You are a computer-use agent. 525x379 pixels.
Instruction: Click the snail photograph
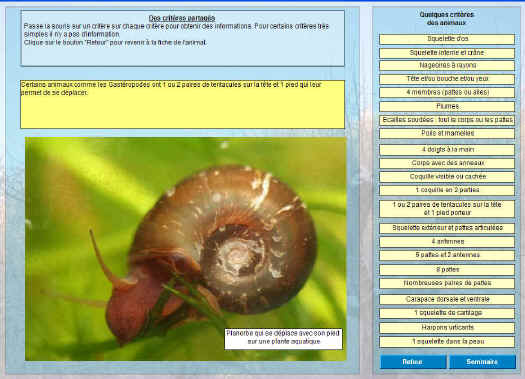[186, 249]
